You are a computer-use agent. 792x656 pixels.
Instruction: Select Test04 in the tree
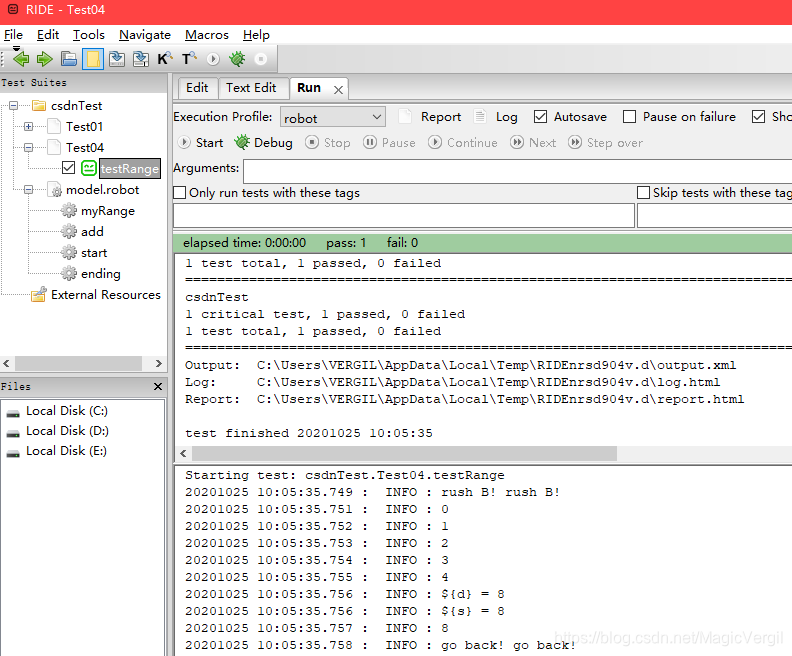[x=85, y=147]
